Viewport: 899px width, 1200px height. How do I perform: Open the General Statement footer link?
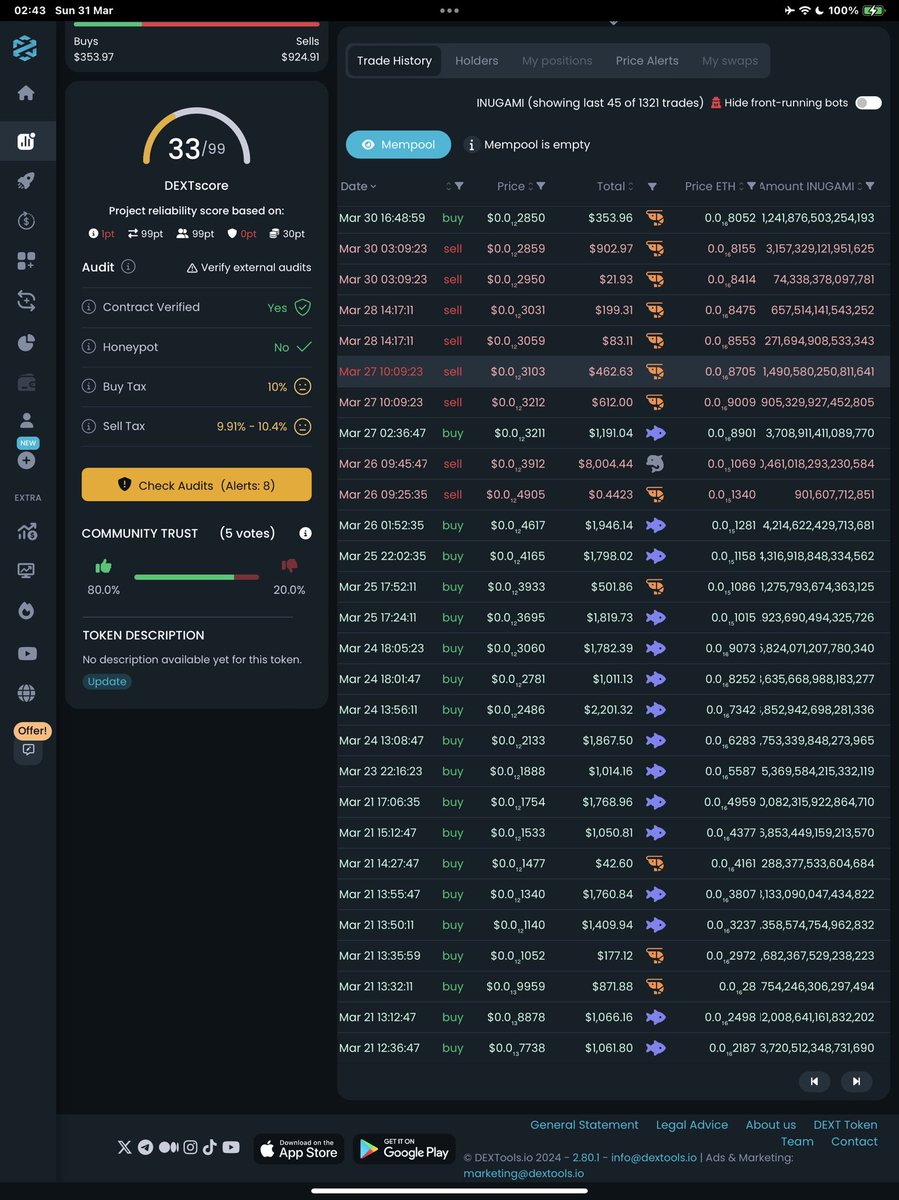click(584, 1124)
